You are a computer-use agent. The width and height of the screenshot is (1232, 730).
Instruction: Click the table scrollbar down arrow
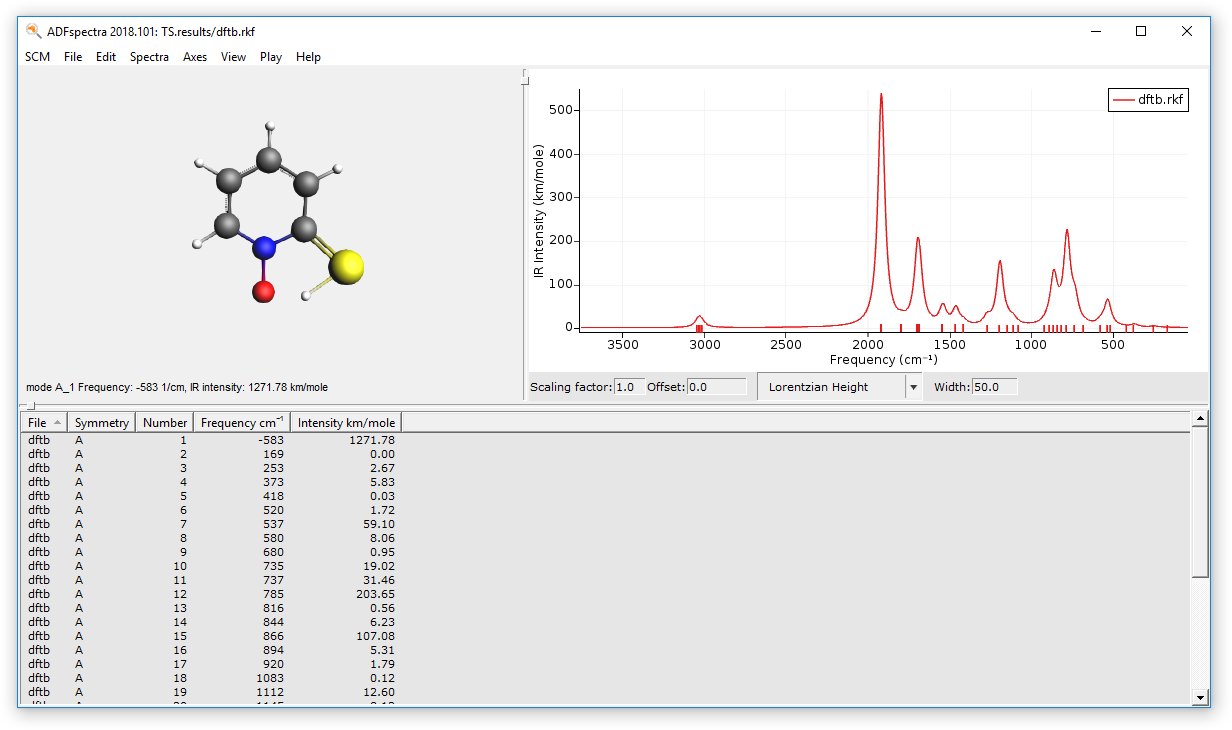click(1201, 697)
